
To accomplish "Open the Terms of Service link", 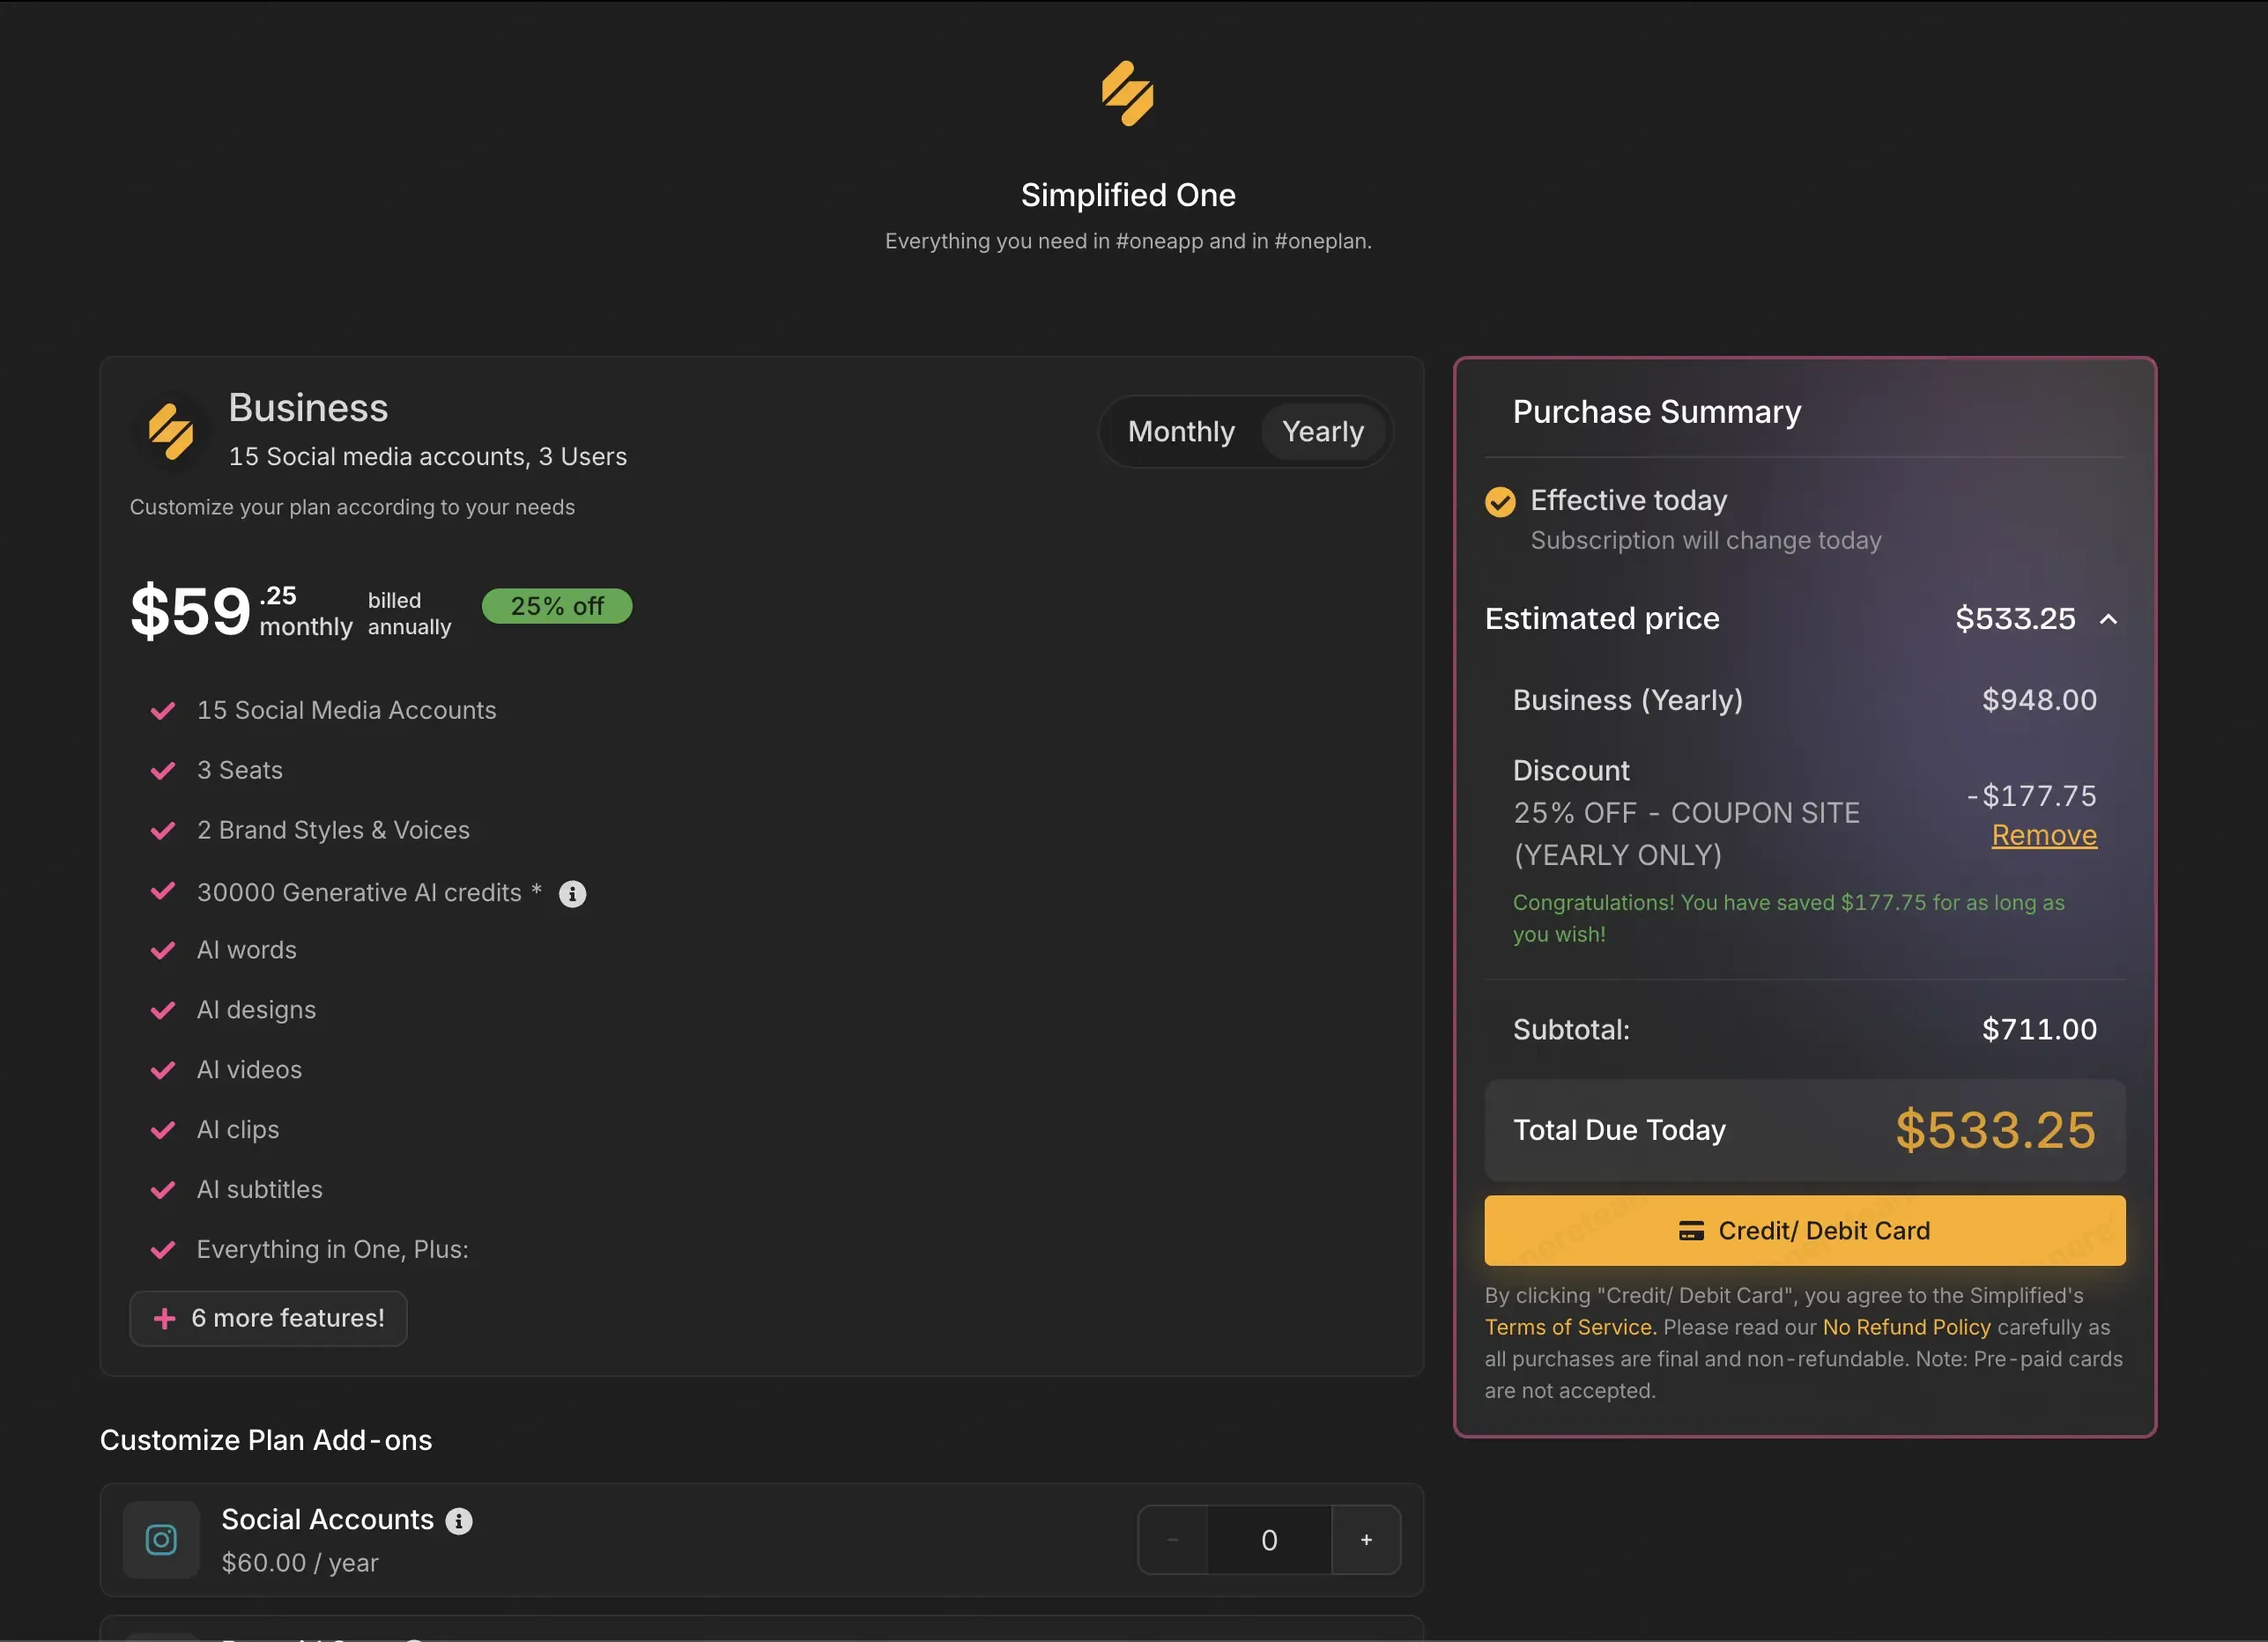I will [1570, 1327].
